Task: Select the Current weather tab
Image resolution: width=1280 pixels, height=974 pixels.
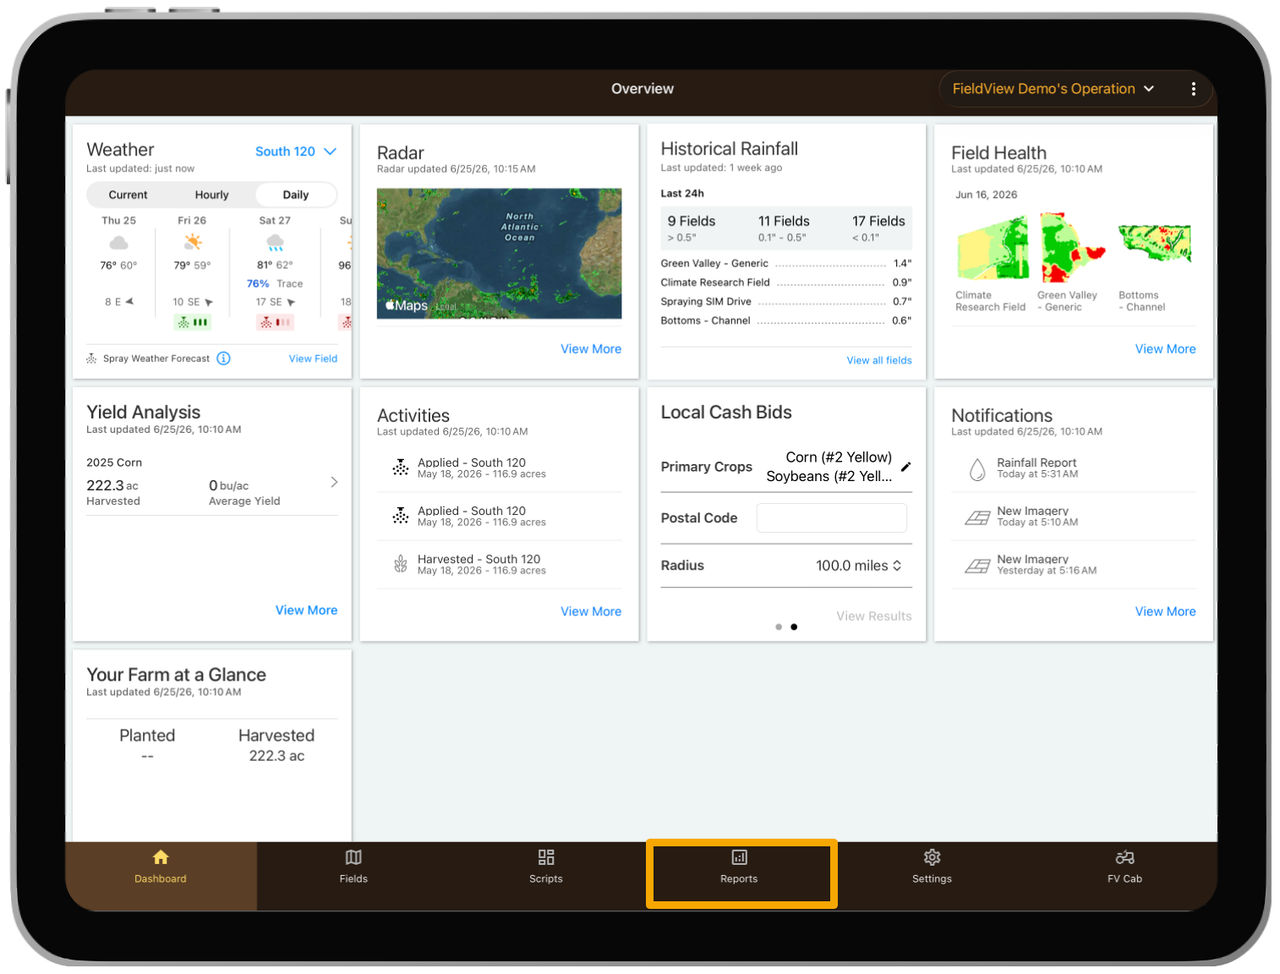Action: pos(128,195)
